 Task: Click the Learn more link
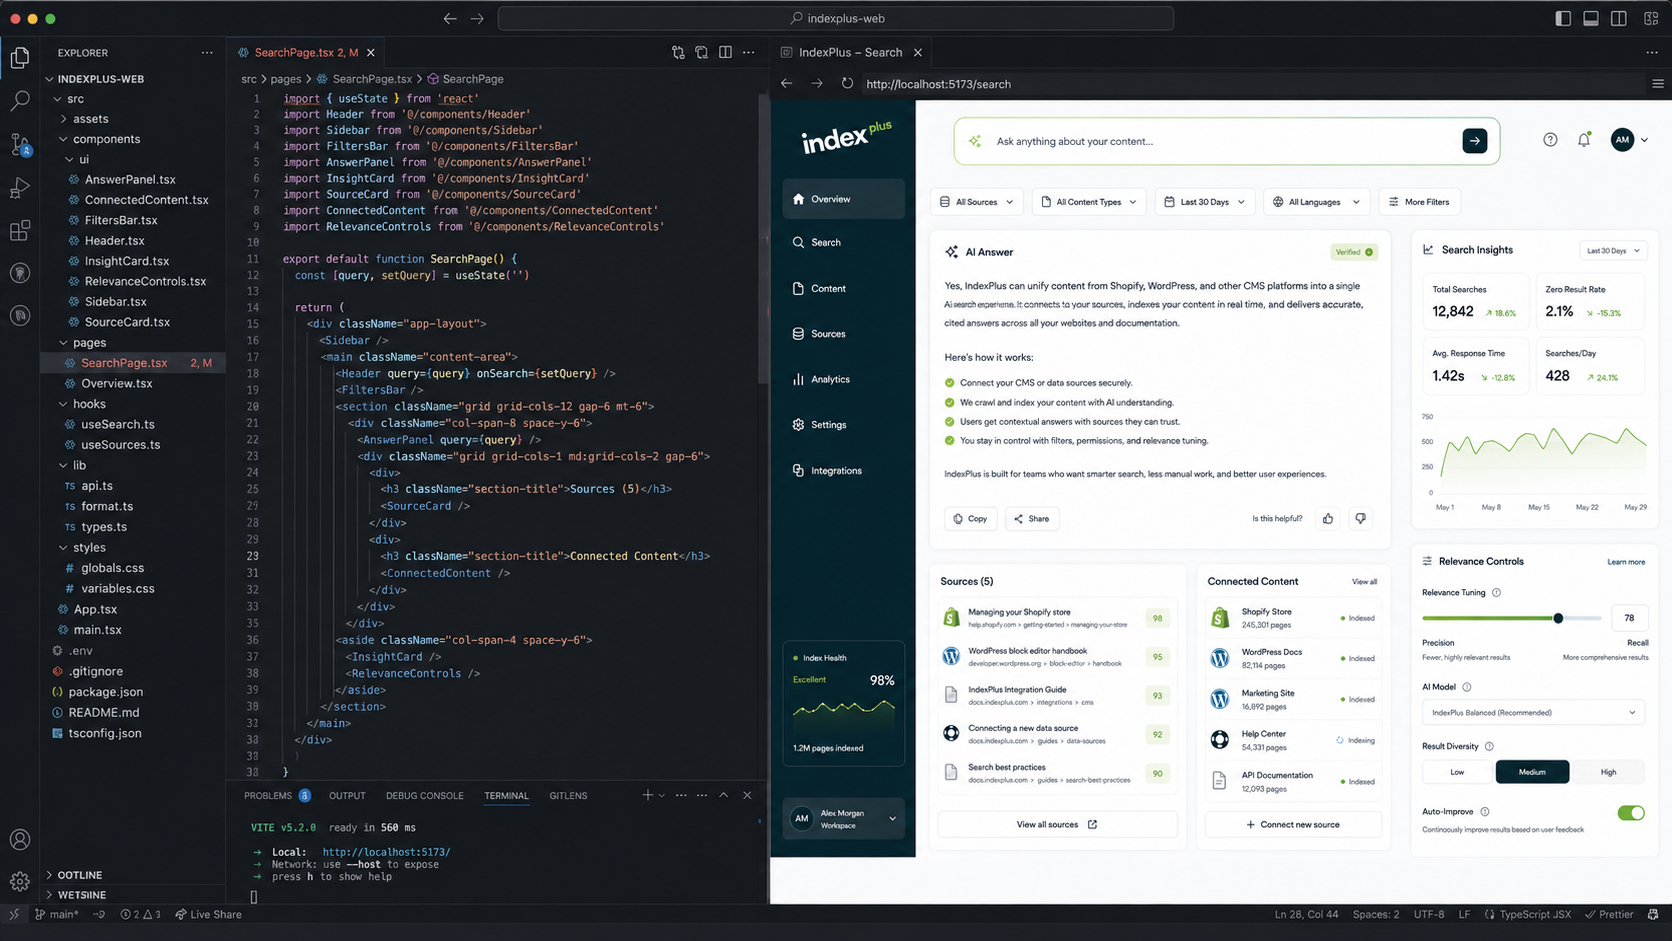pyautogui.click(x=1626, y=562)
